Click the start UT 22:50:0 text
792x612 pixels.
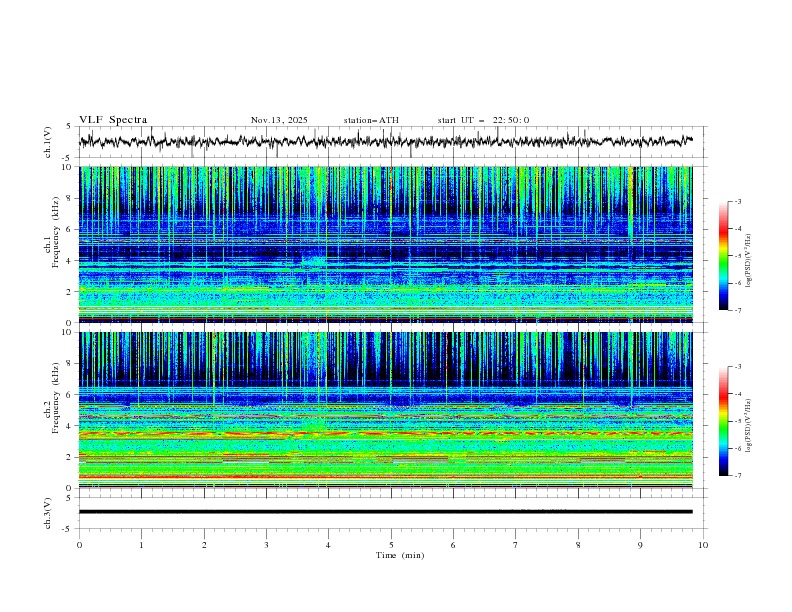pos(483,120)
